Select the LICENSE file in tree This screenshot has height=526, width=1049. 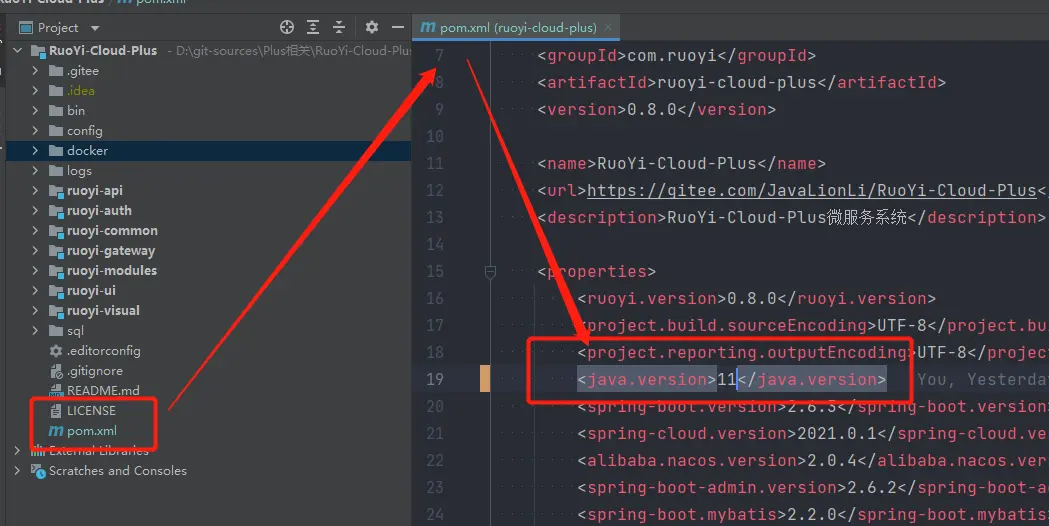(91, 410)
